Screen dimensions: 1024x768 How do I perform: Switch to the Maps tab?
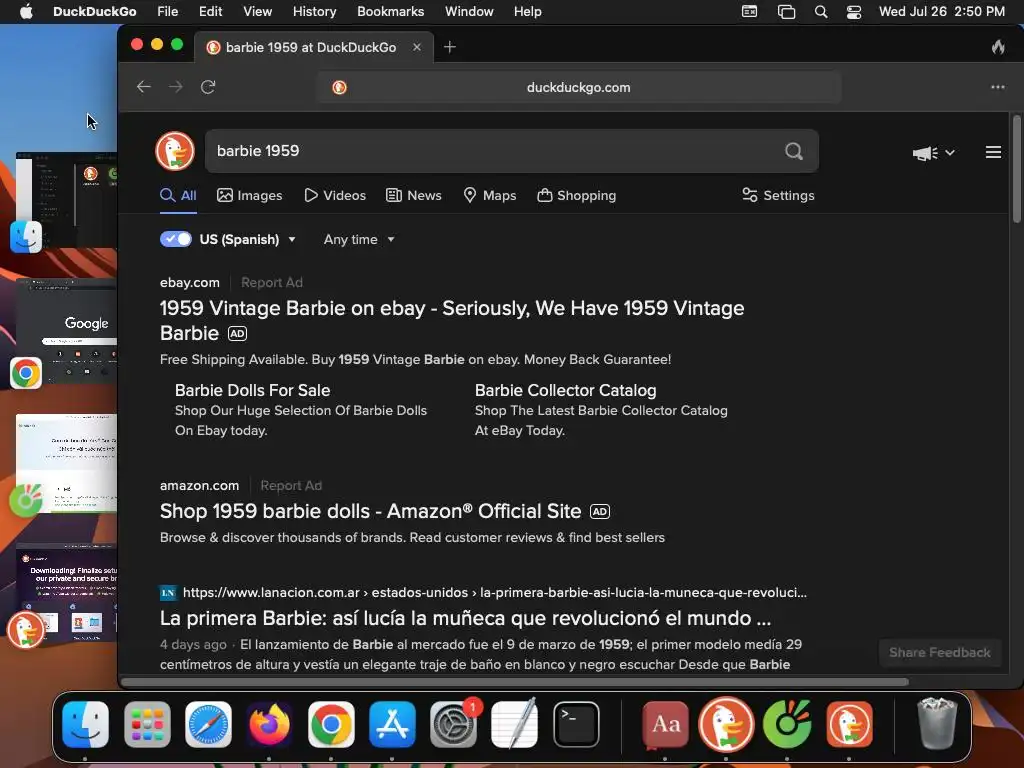tap(490, 195)
